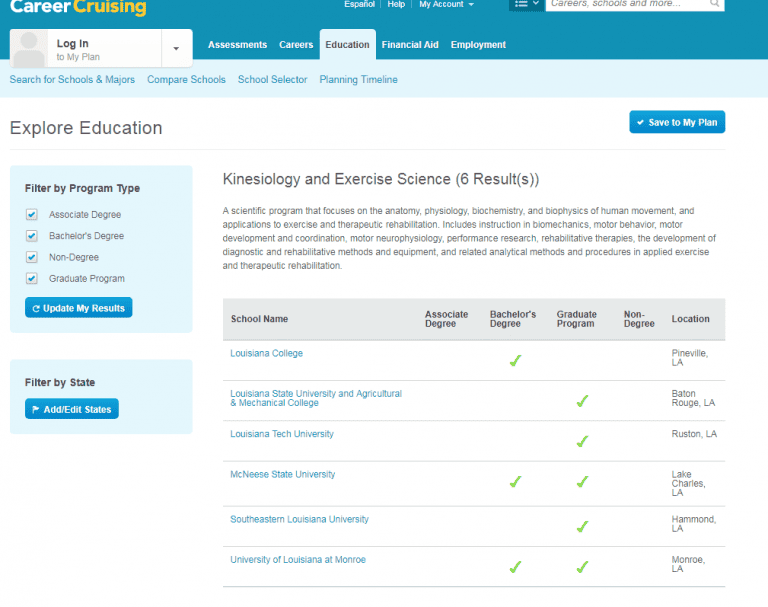
Task: Click the Save to My Plan button
Action: coord(677,122)
